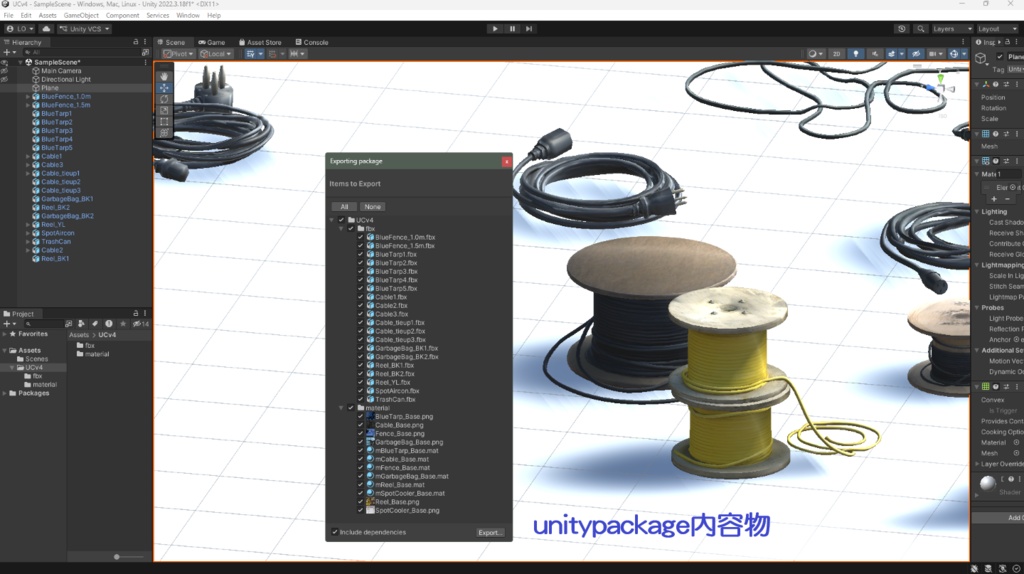Toggle scene lighting lightbulb icon
The image size is (1024, 574).
pyautogui.click(x=856, y=54)
